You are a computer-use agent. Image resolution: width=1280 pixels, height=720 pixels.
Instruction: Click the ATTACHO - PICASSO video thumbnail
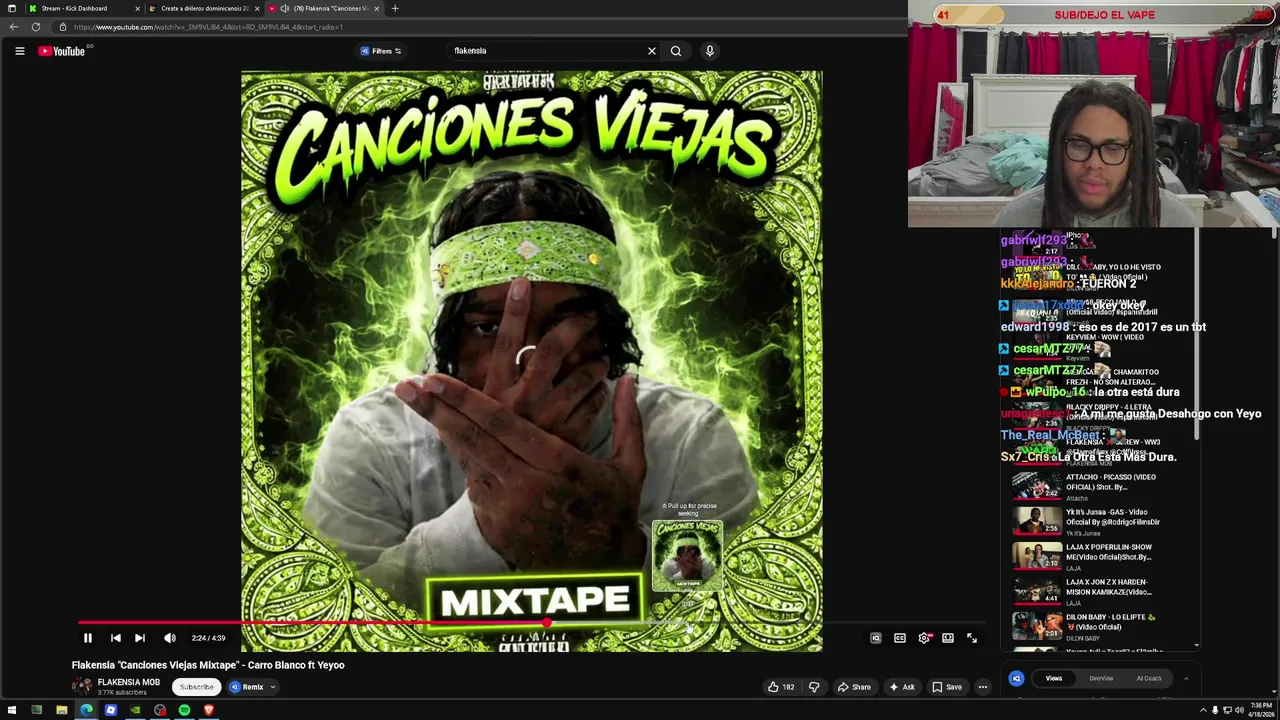pos(1037,486)
